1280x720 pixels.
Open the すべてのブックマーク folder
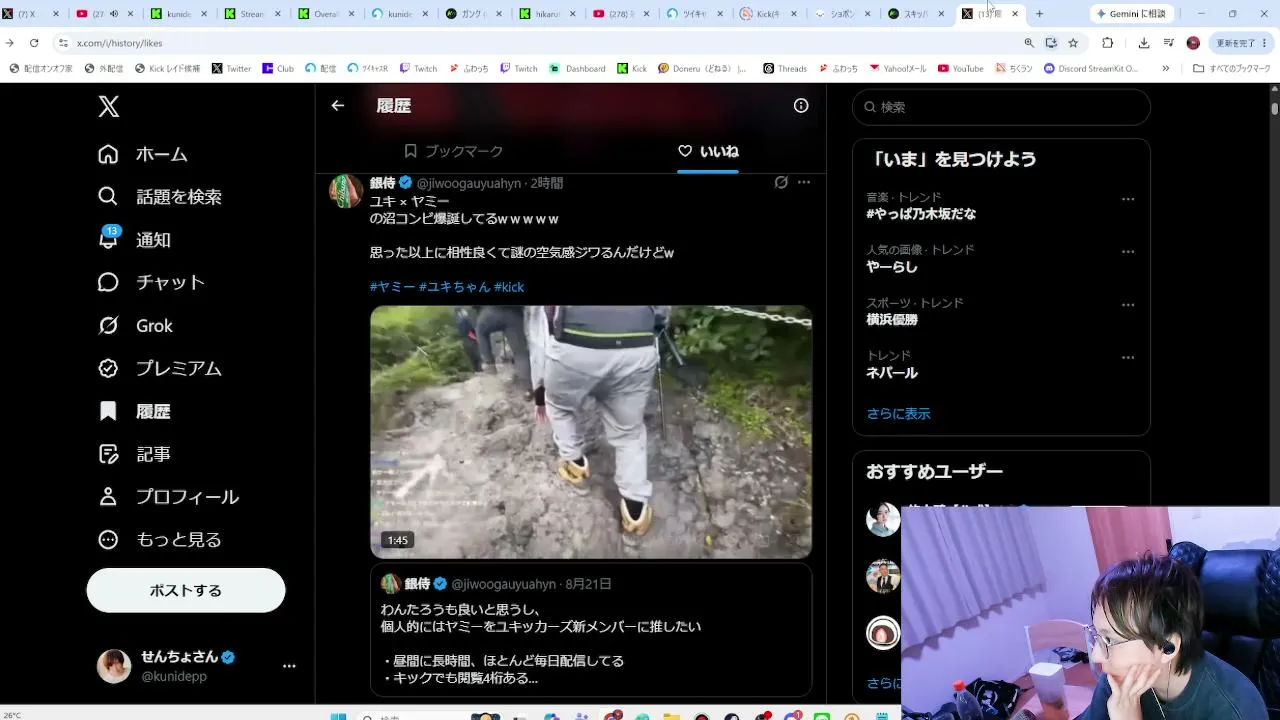click(1232, 69)
